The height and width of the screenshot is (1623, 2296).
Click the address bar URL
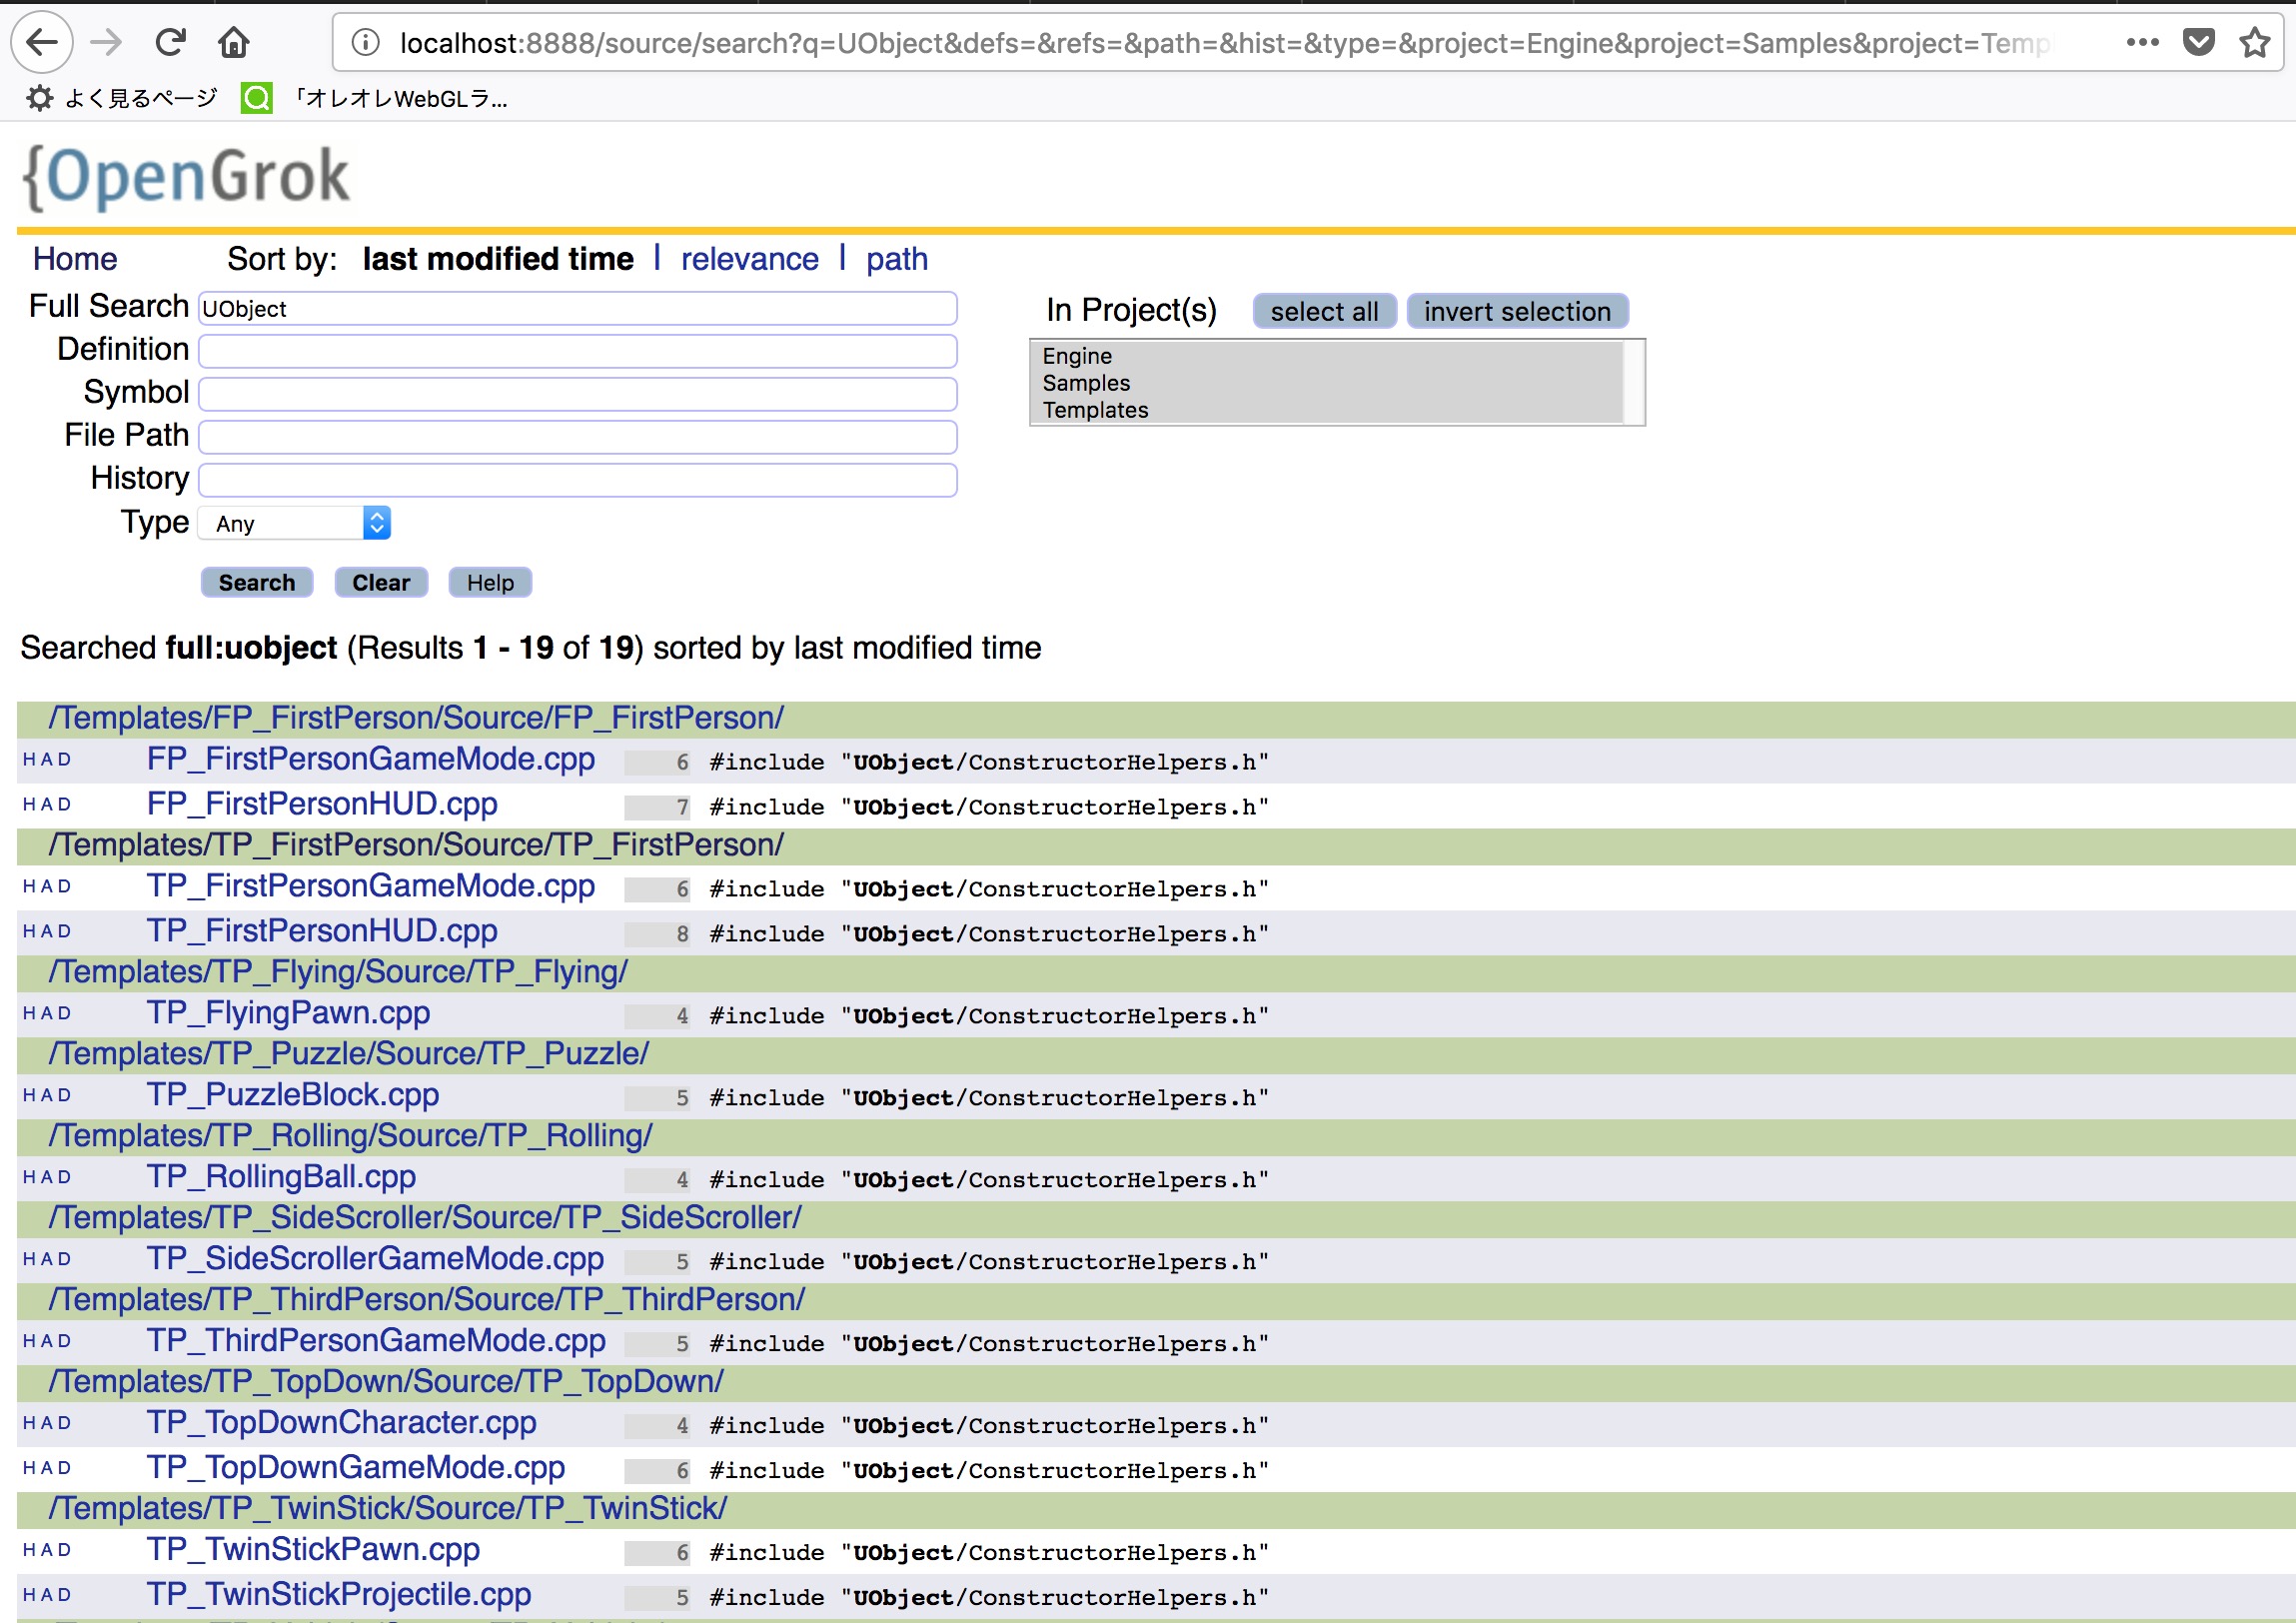pos(1224,43)
